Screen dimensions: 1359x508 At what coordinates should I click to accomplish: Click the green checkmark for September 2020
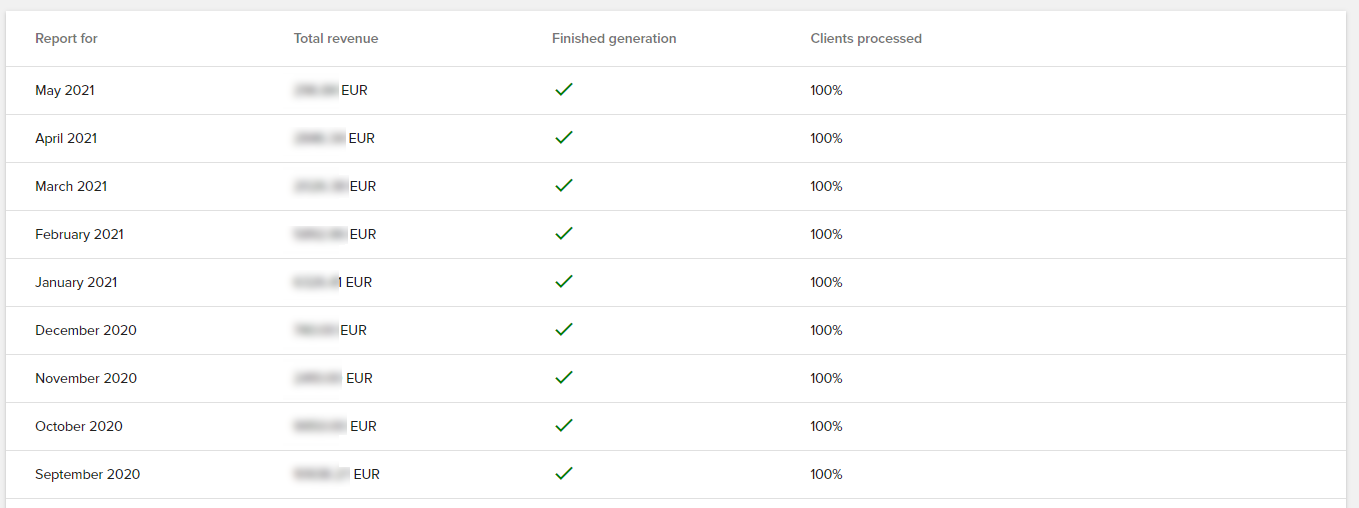(563, 474)
